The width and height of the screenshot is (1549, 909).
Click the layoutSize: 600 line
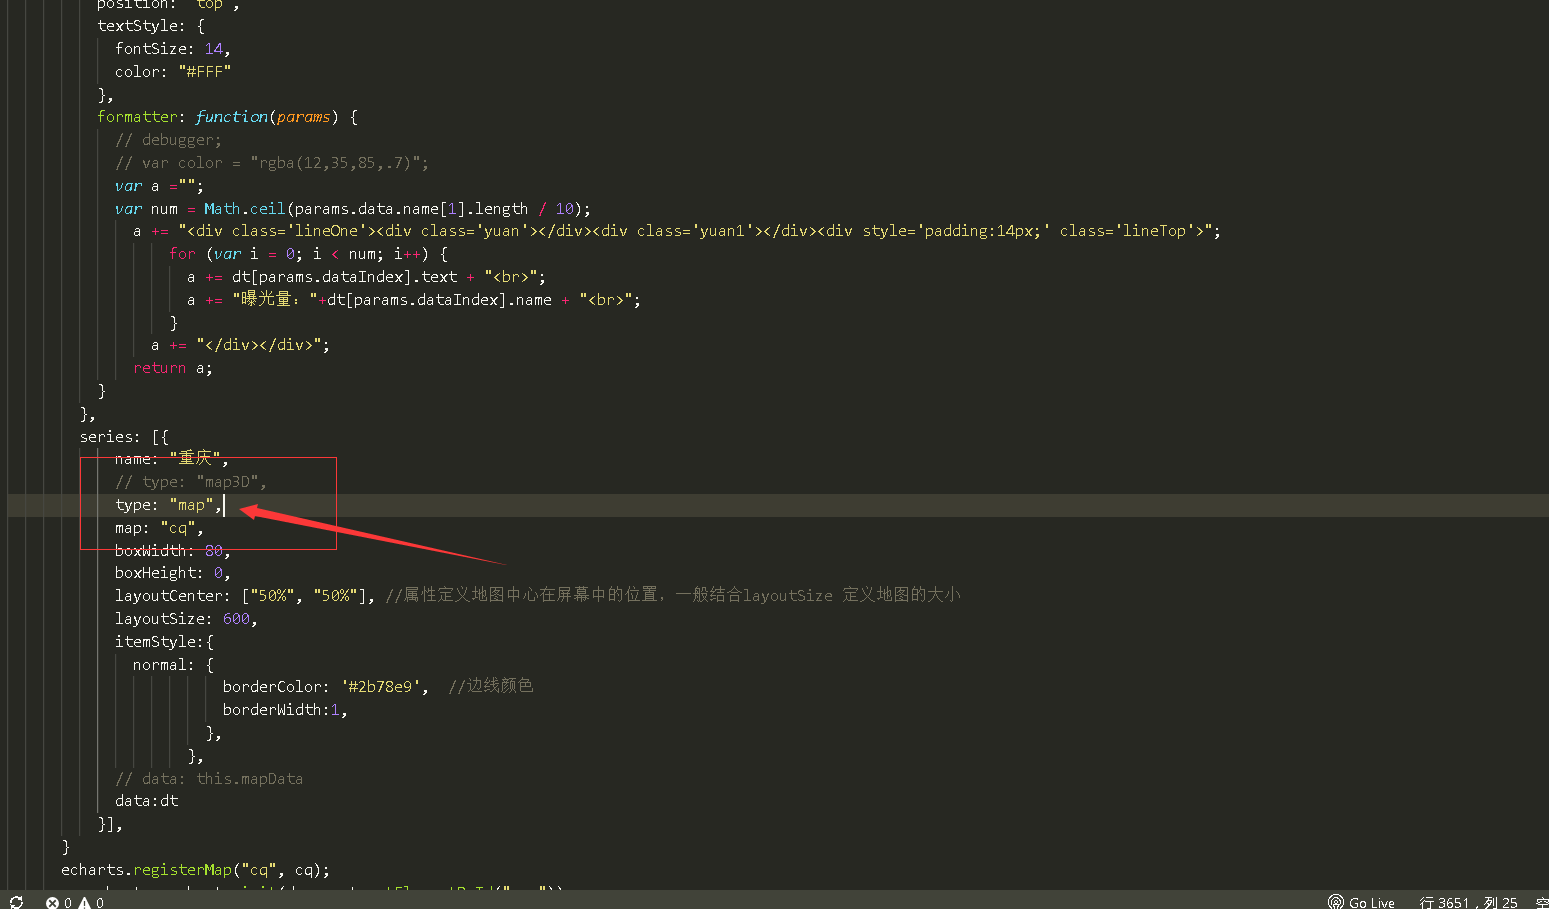[186, 619]
